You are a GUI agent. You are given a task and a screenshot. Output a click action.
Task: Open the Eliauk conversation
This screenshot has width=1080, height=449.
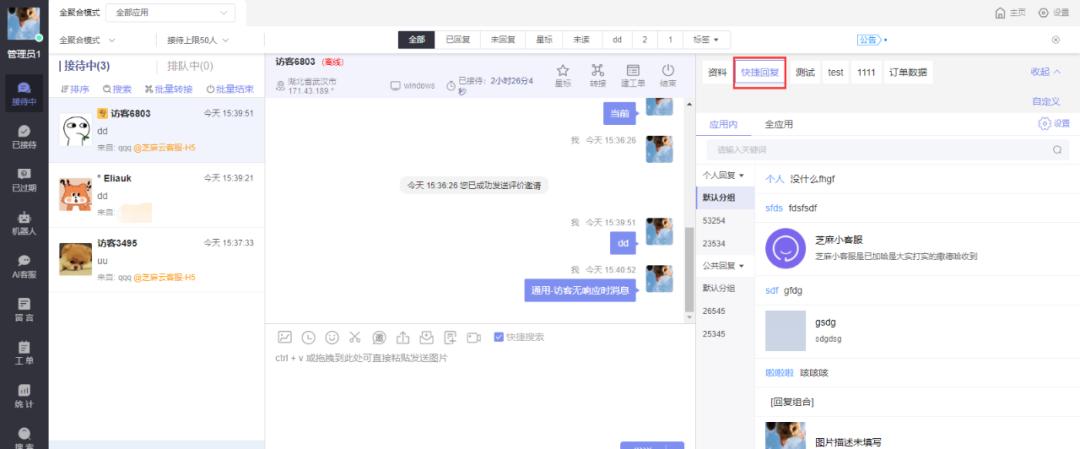157,196
